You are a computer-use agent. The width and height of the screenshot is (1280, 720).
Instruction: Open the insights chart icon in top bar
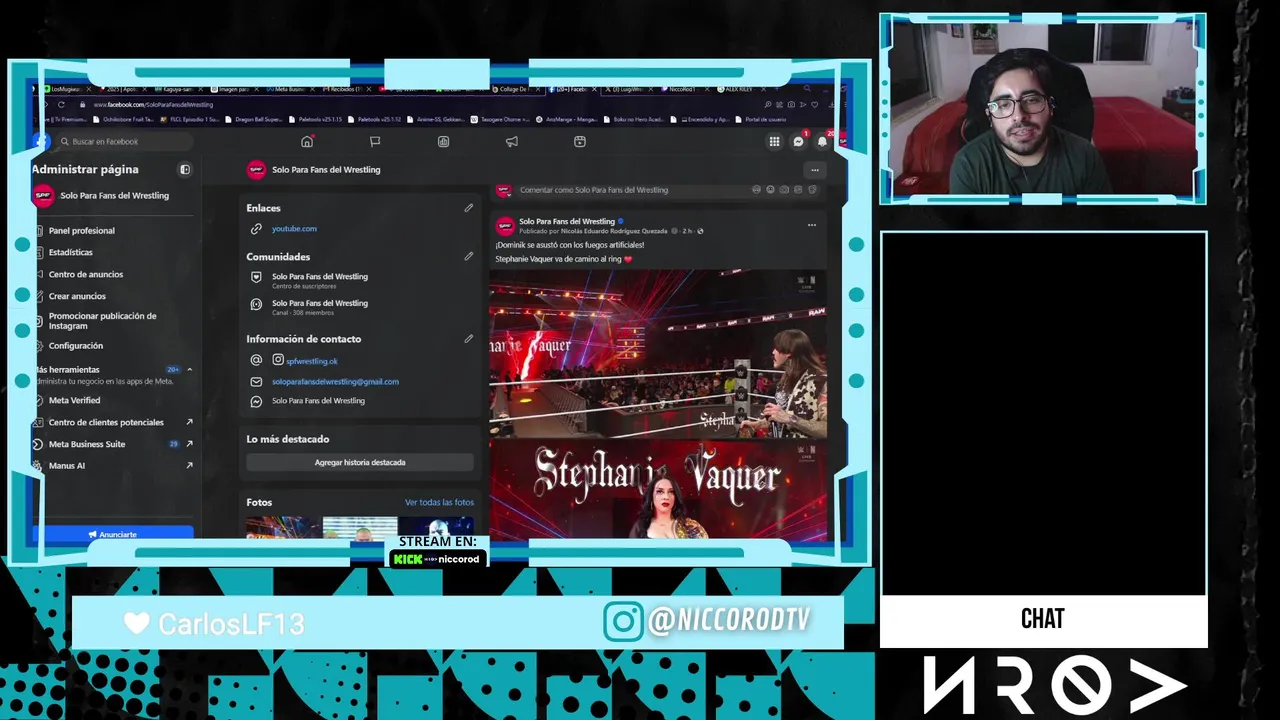pyautogui.click(x=443, y=142)
